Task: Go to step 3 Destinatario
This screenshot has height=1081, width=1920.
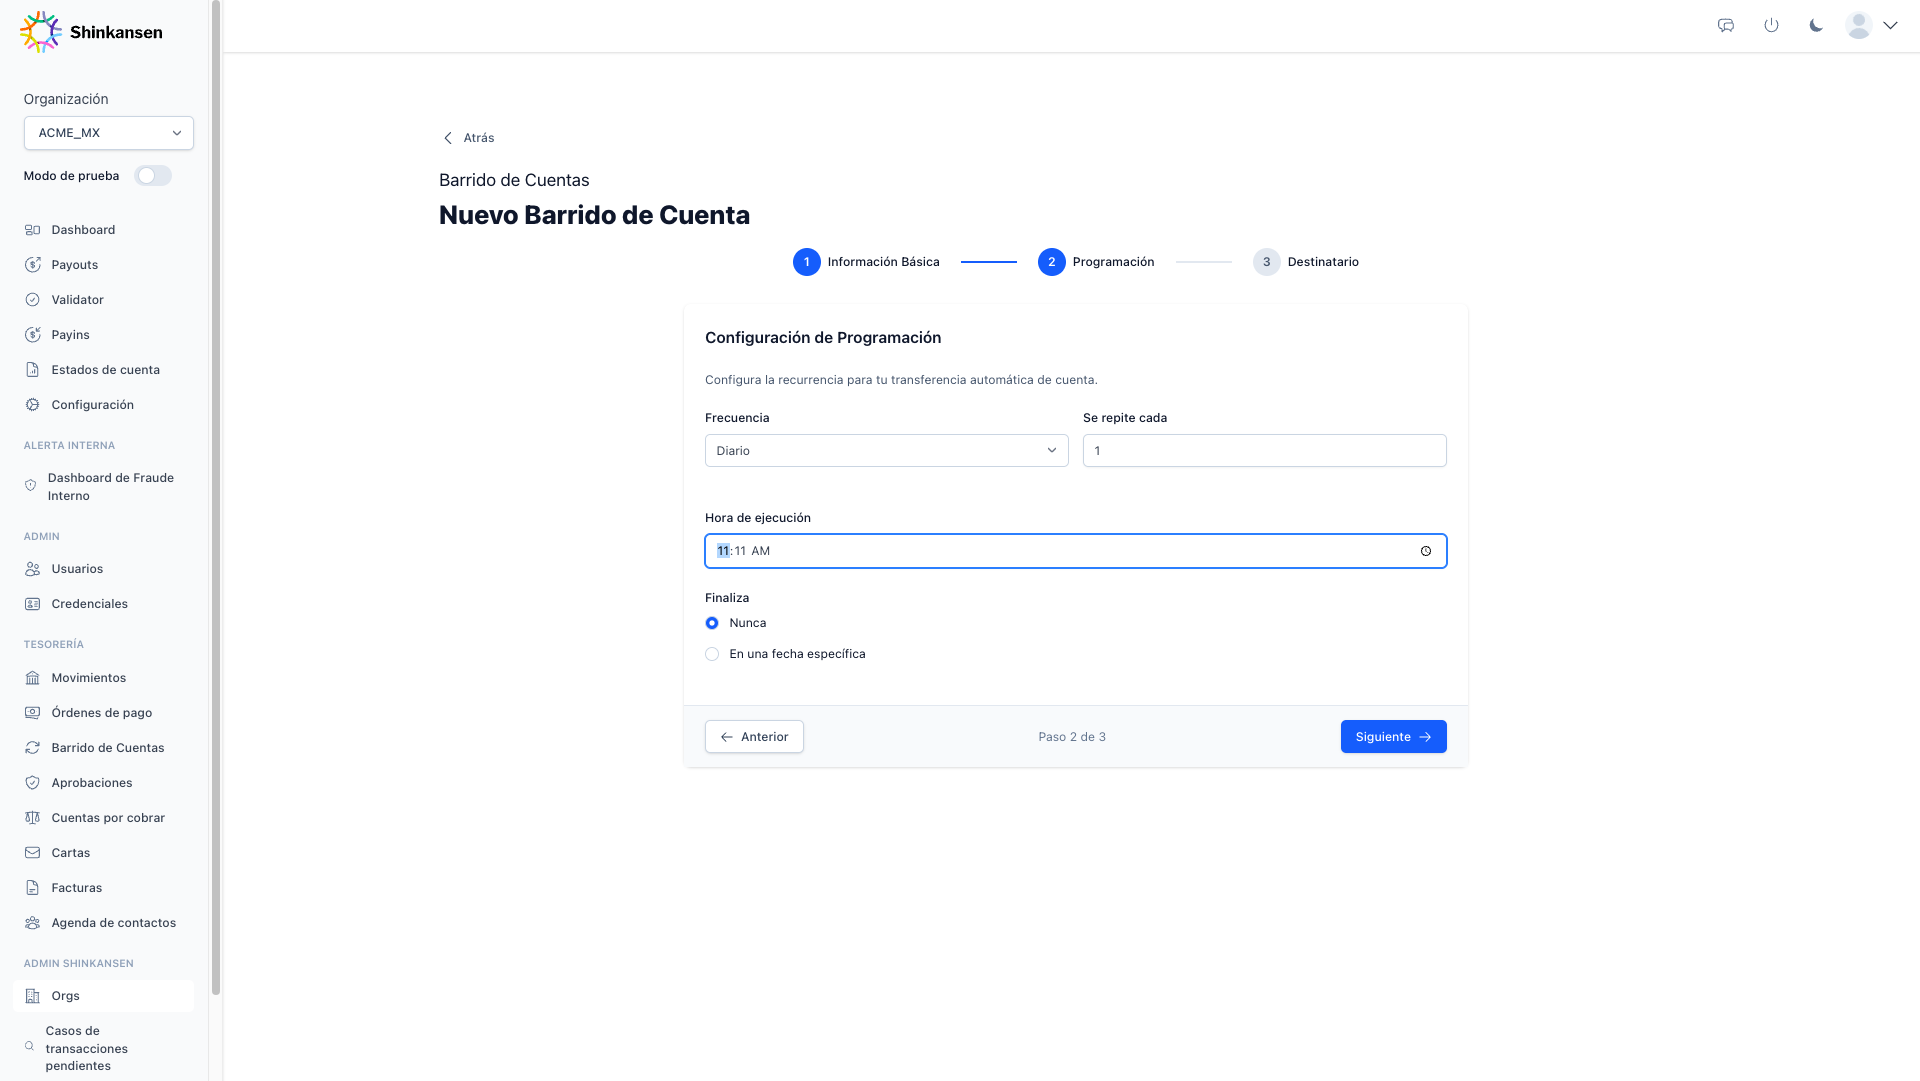Action: tap(1306, 262)
